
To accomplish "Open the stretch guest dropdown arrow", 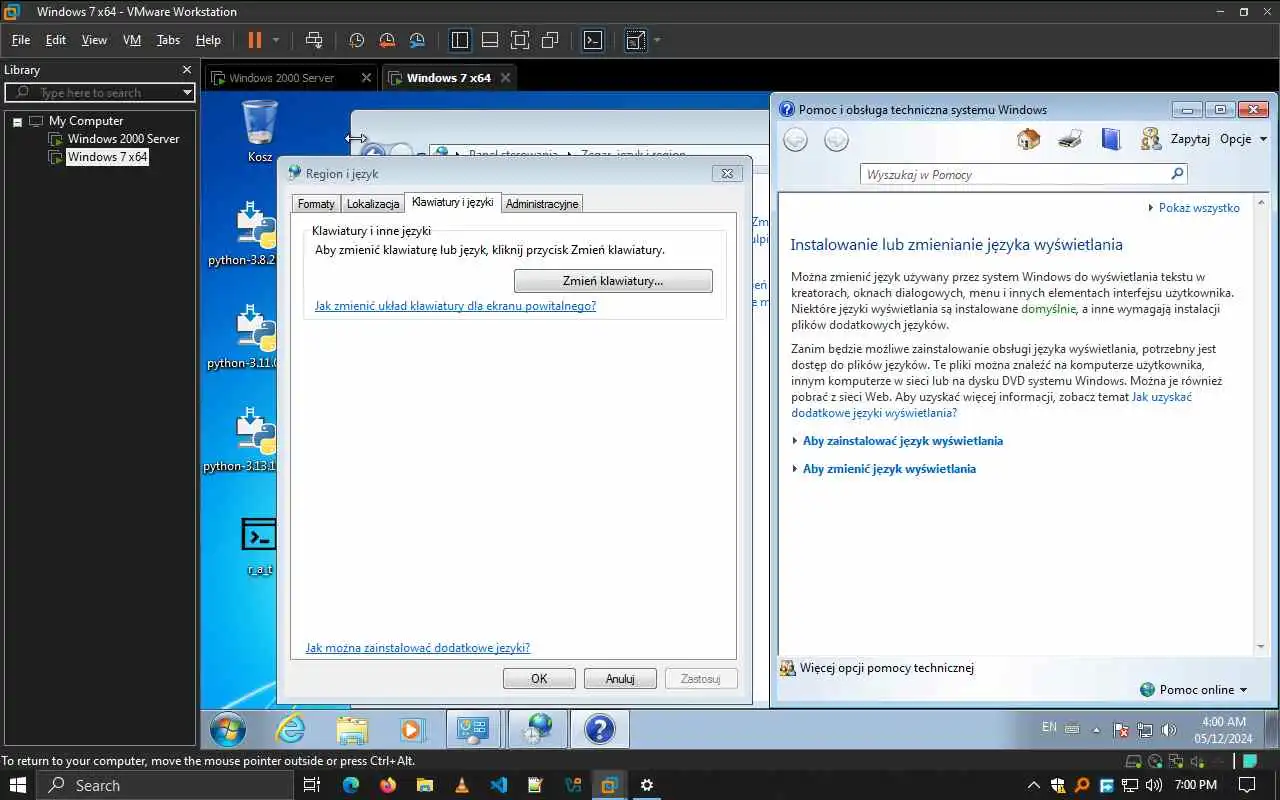I will click(657, 40).
